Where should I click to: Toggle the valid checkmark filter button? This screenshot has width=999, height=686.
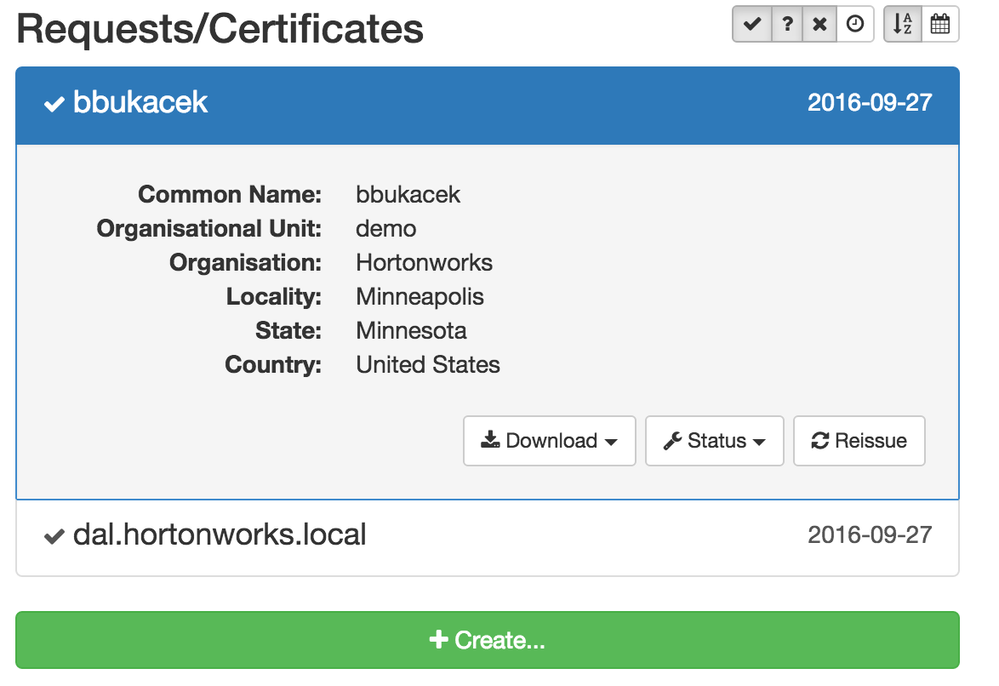752,25
